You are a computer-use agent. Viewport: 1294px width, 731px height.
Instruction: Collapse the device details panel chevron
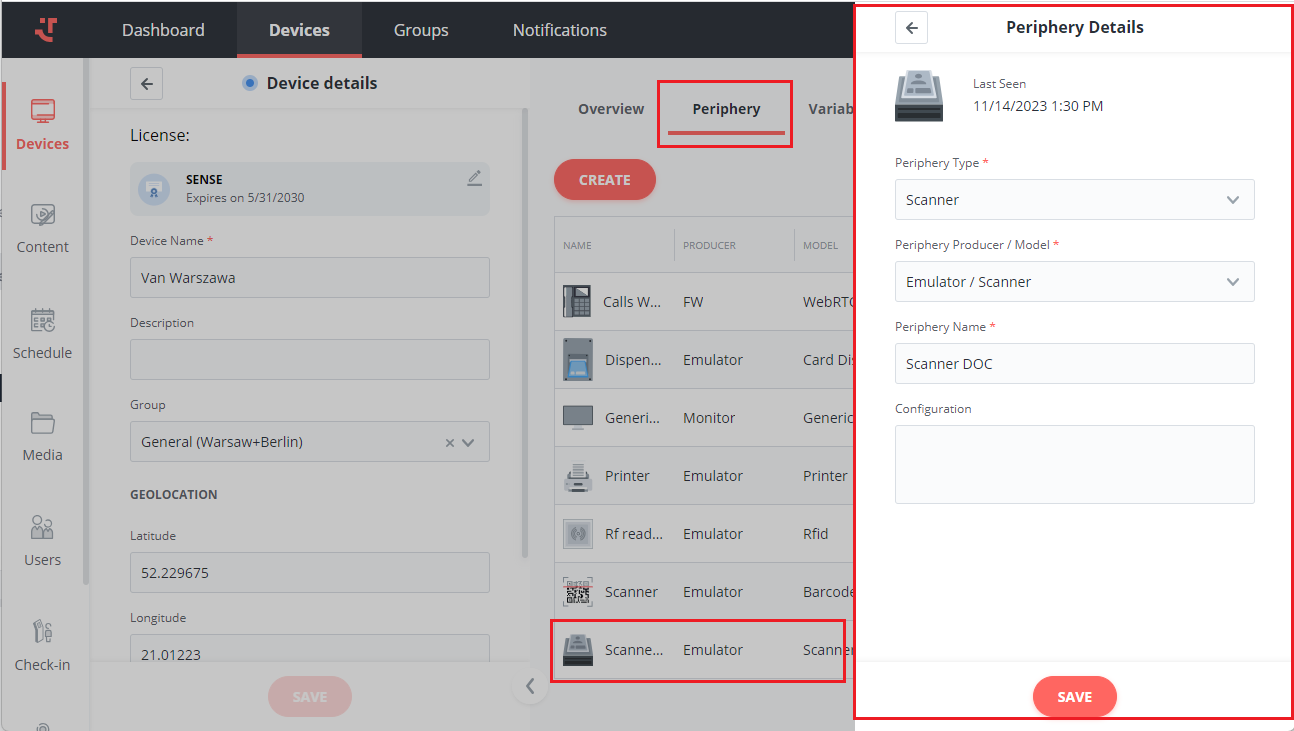pyautogui.click(x=530, y=686)
